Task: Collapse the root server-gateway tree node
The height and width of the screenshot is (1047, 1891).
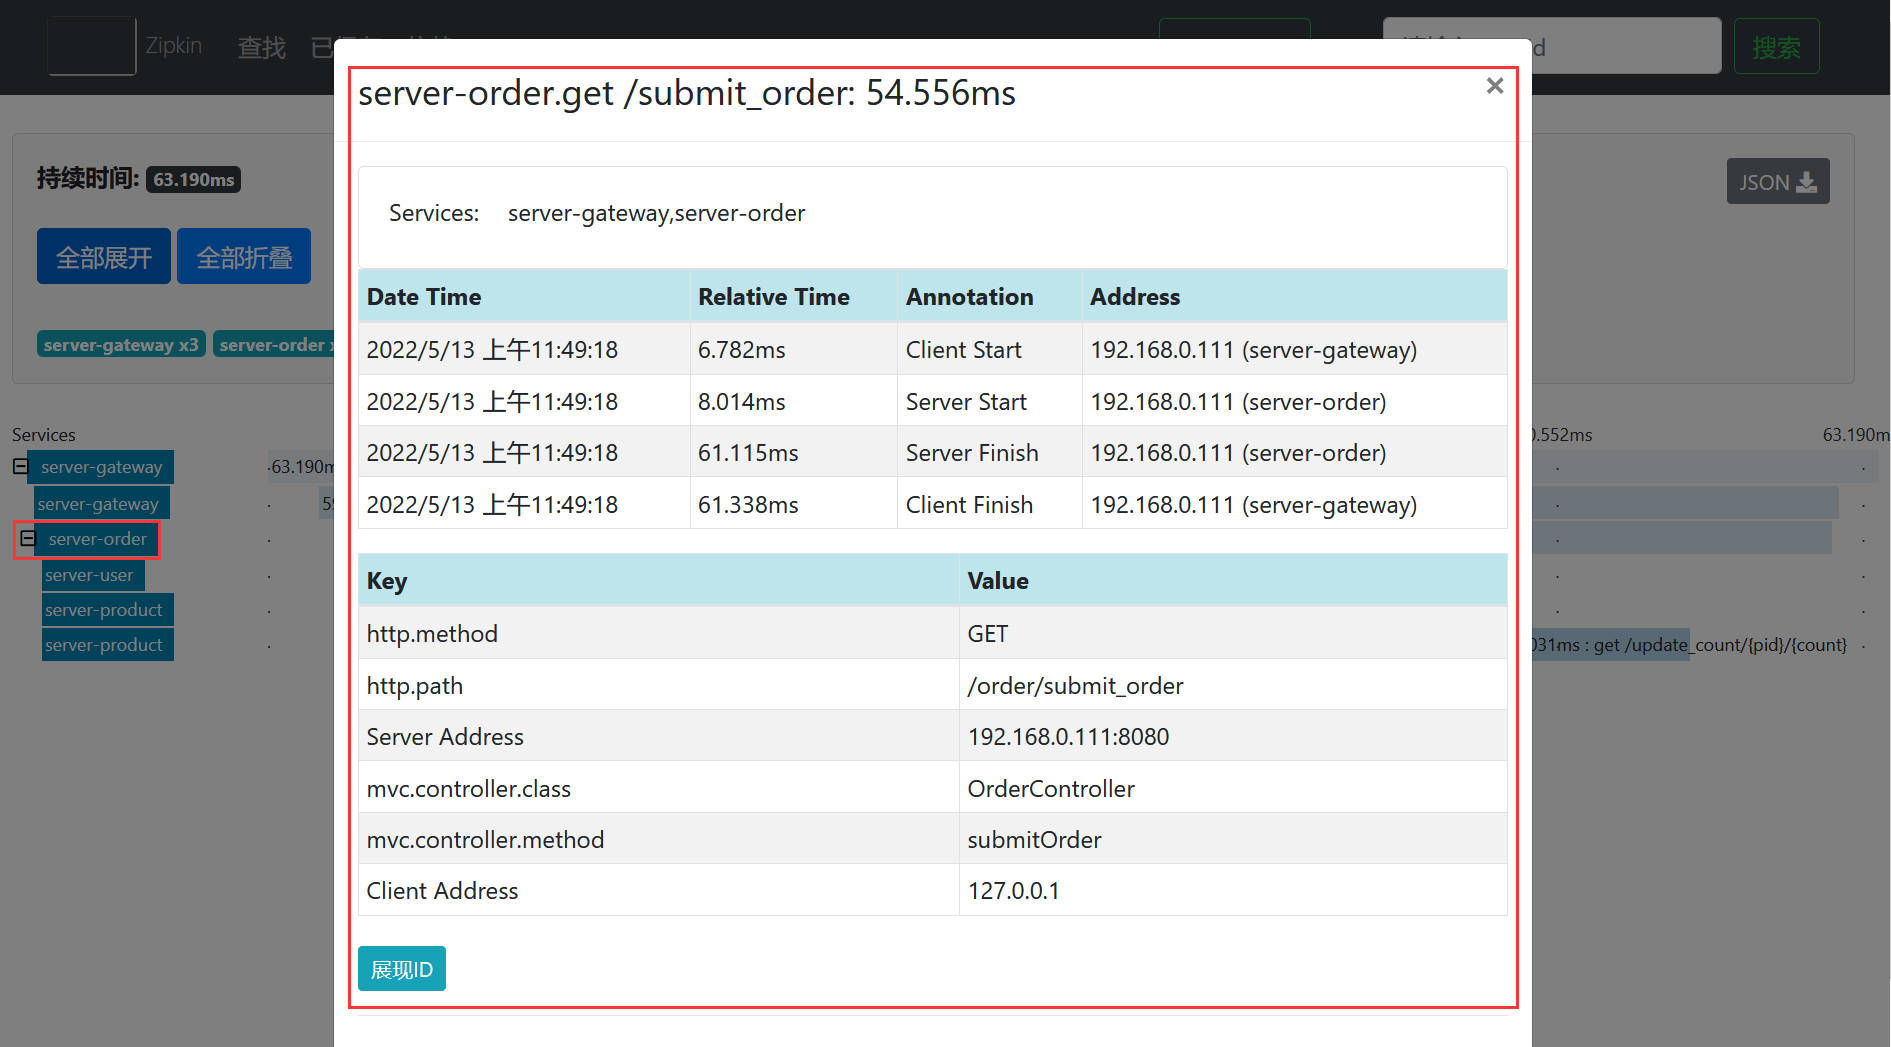Action: (21, 466)
